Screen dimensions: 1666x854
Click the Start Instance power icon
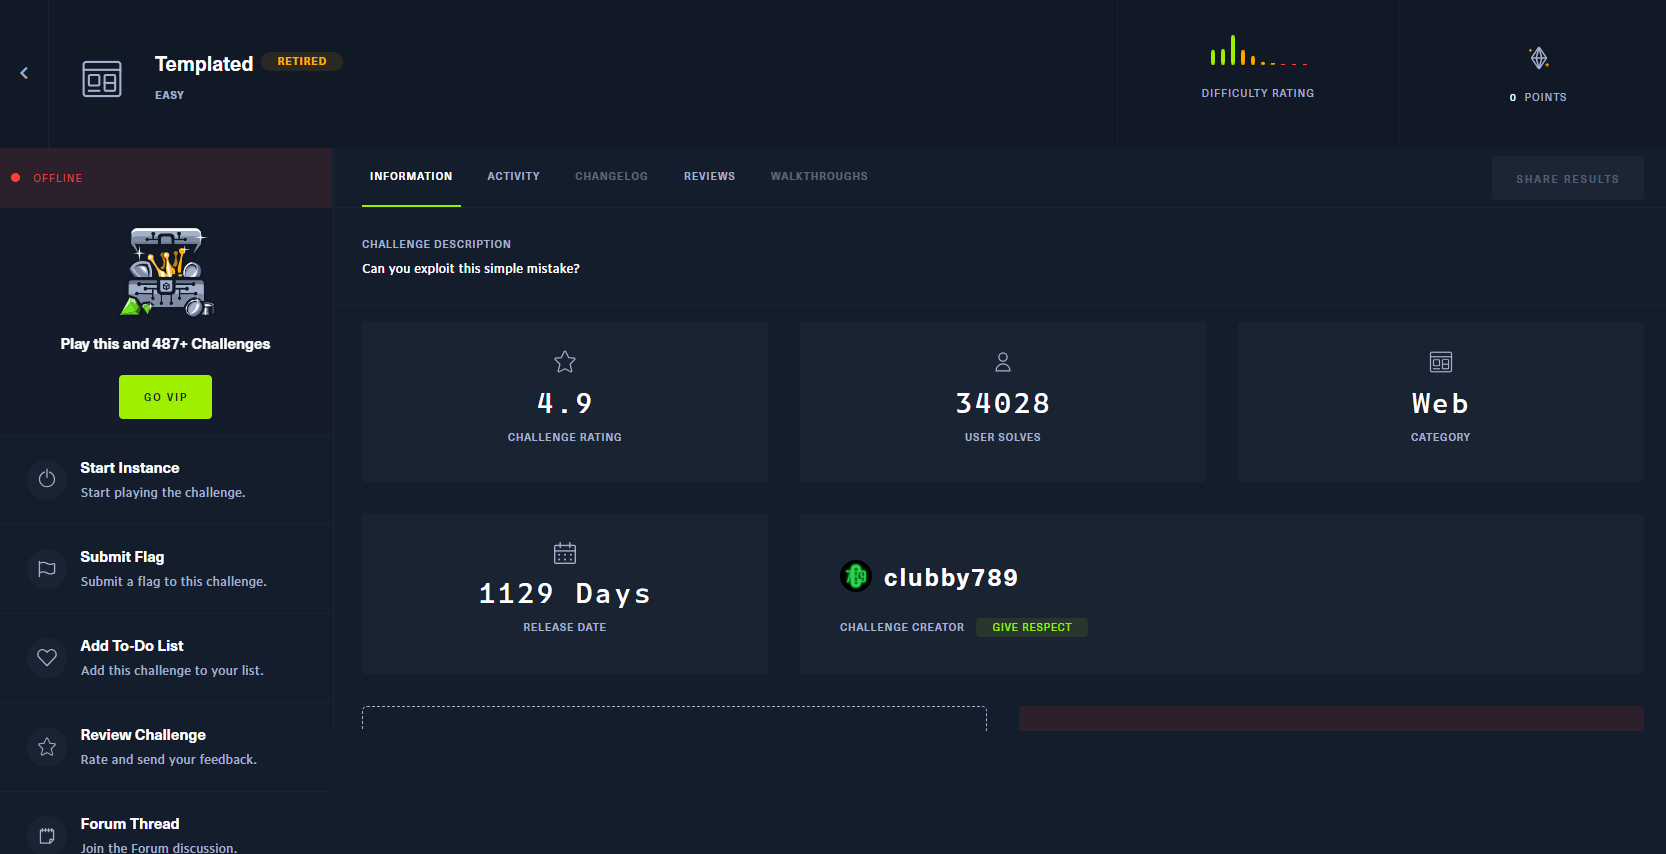[47, 479]
